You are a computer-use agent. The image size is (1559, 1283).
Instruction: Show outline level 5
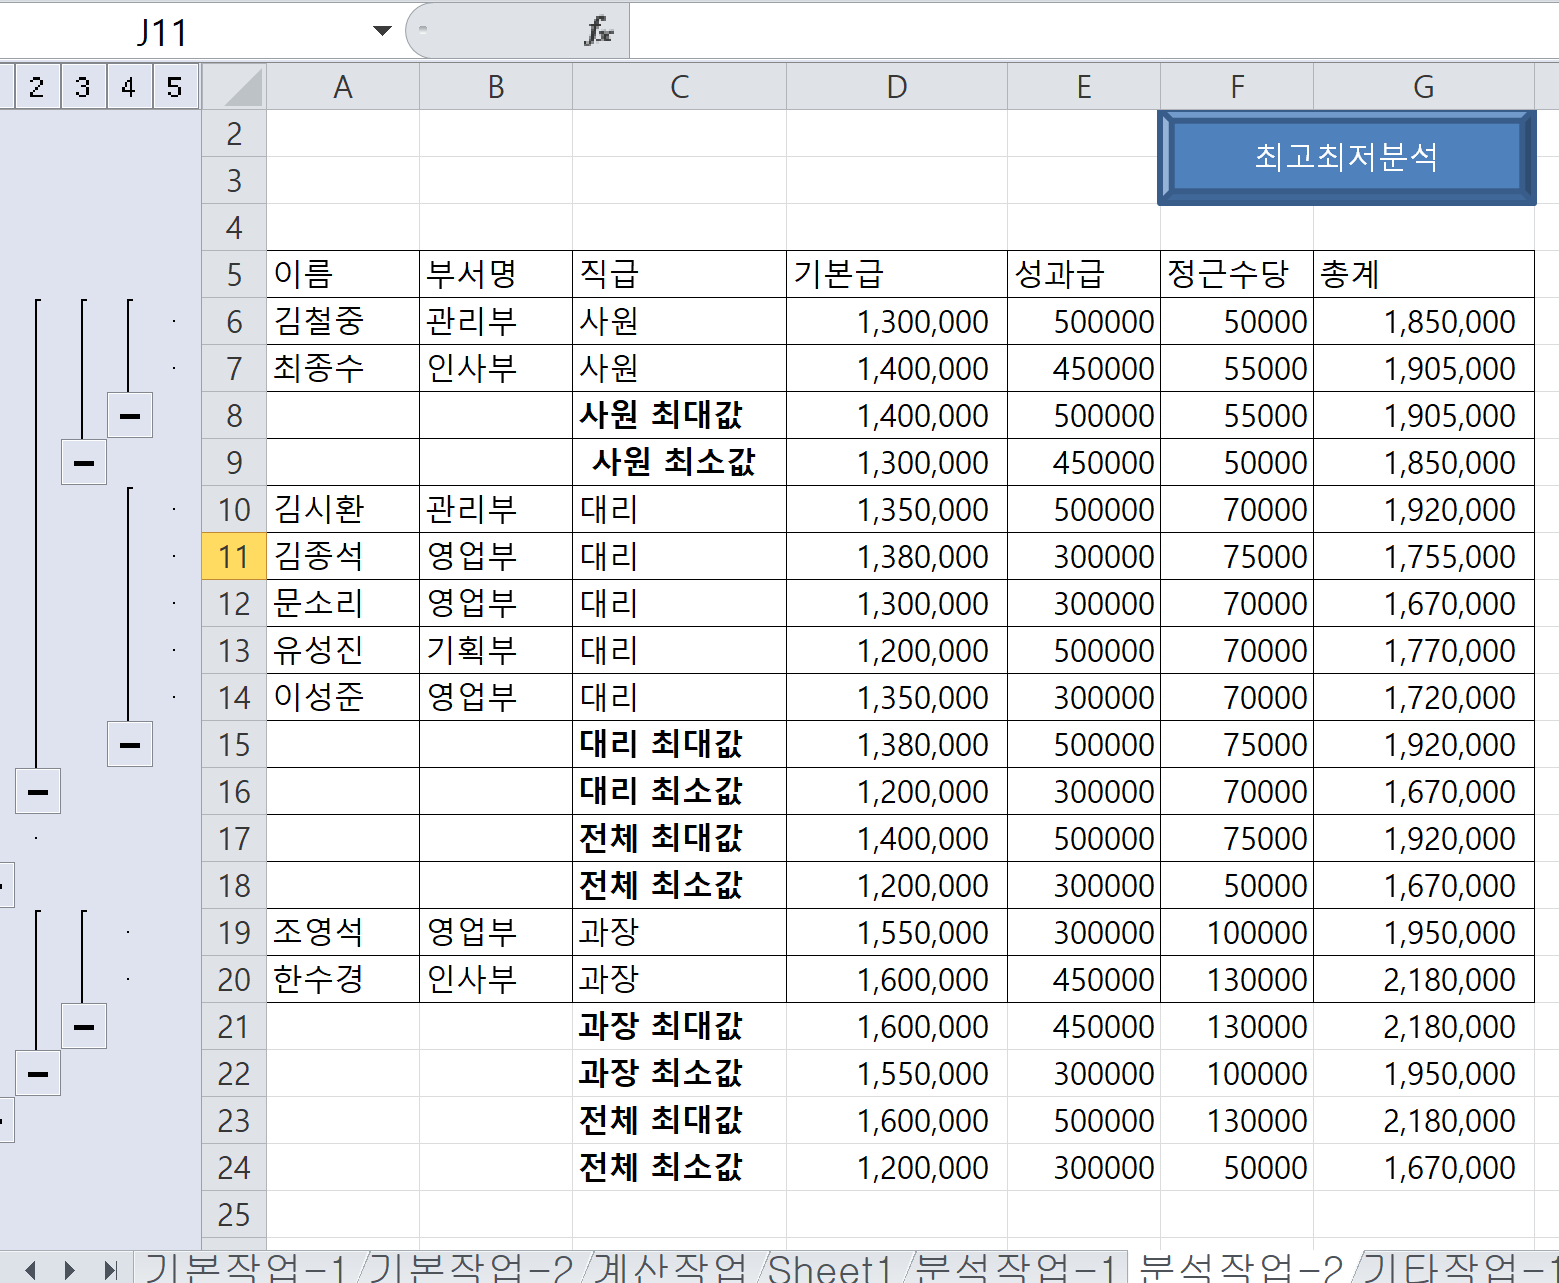[174, 87]
